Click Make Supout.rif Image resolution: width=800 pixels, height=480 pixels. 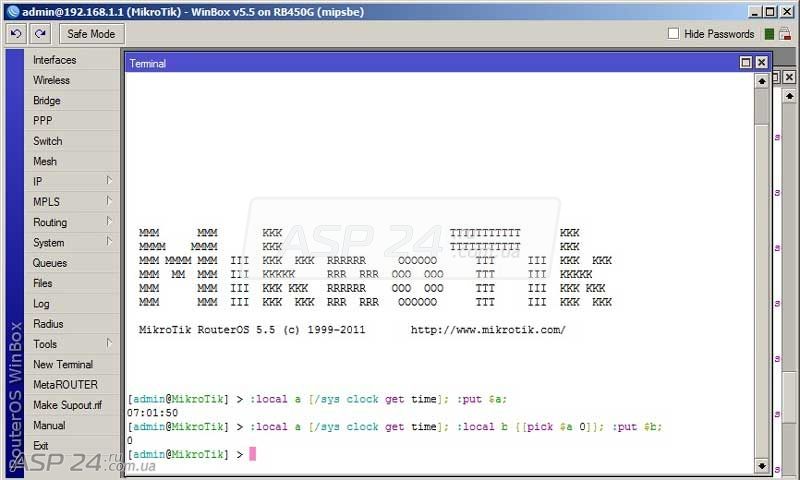click(x=67, y=405)
